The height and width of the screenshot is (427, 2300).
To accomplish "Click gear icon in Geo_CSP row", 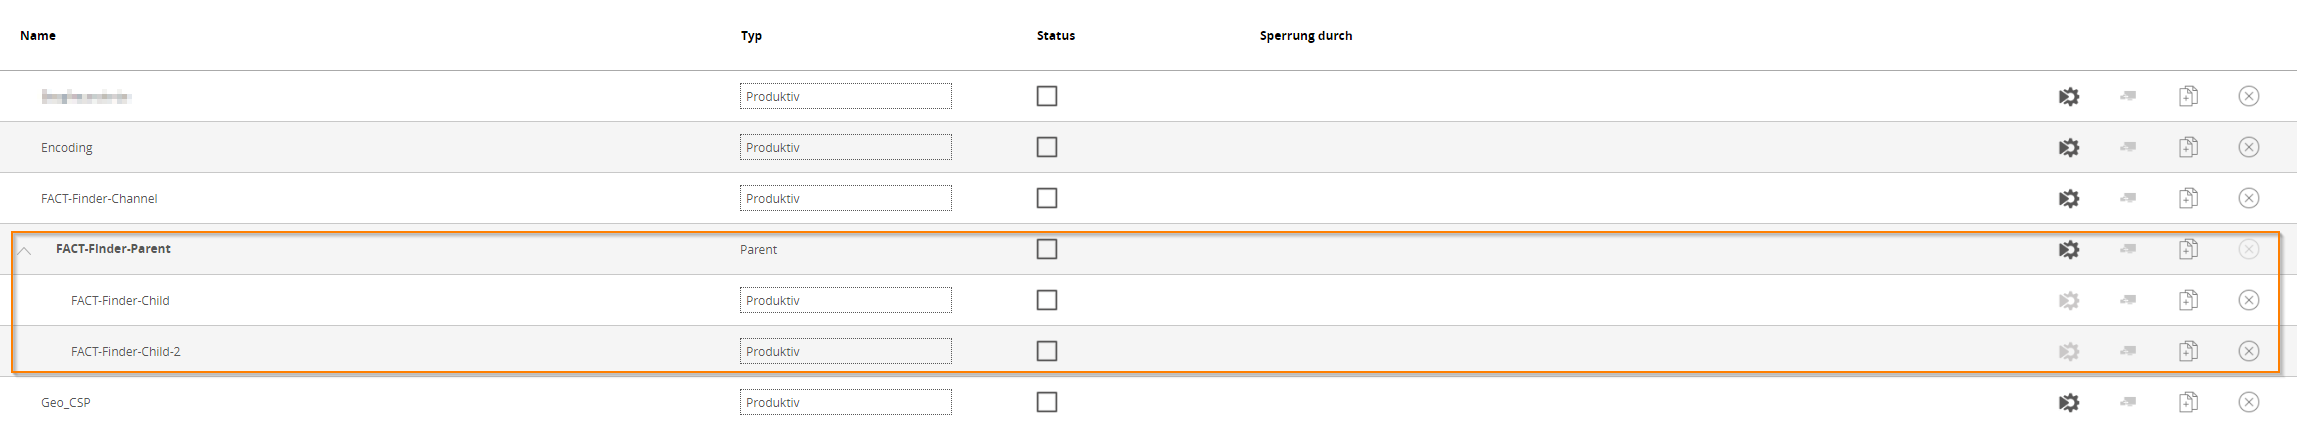I will pos(2069,402).
